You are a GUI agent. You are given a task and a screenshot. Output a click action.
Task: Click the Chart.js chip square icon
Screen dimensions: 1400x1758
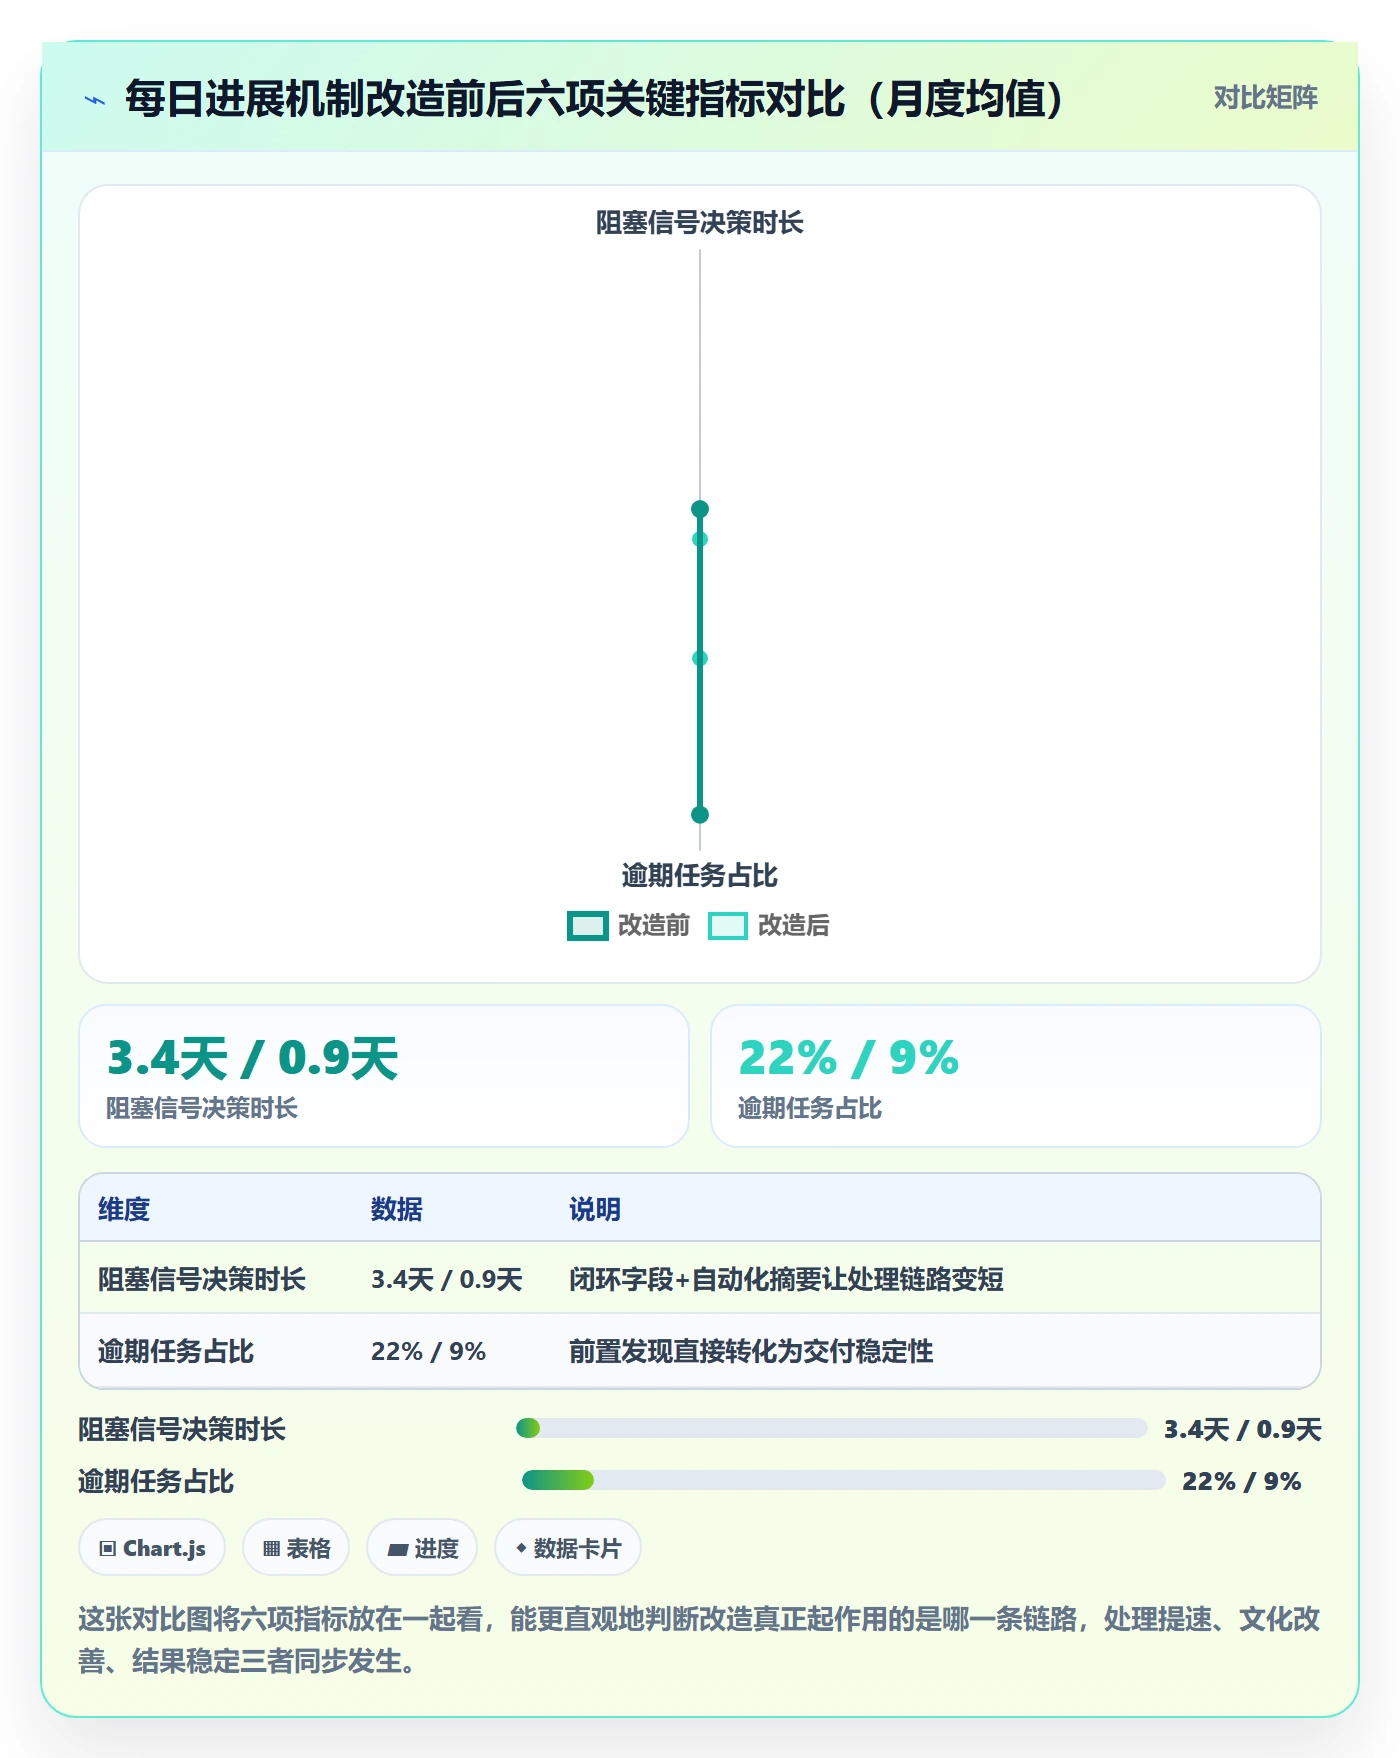point(108,1549)
